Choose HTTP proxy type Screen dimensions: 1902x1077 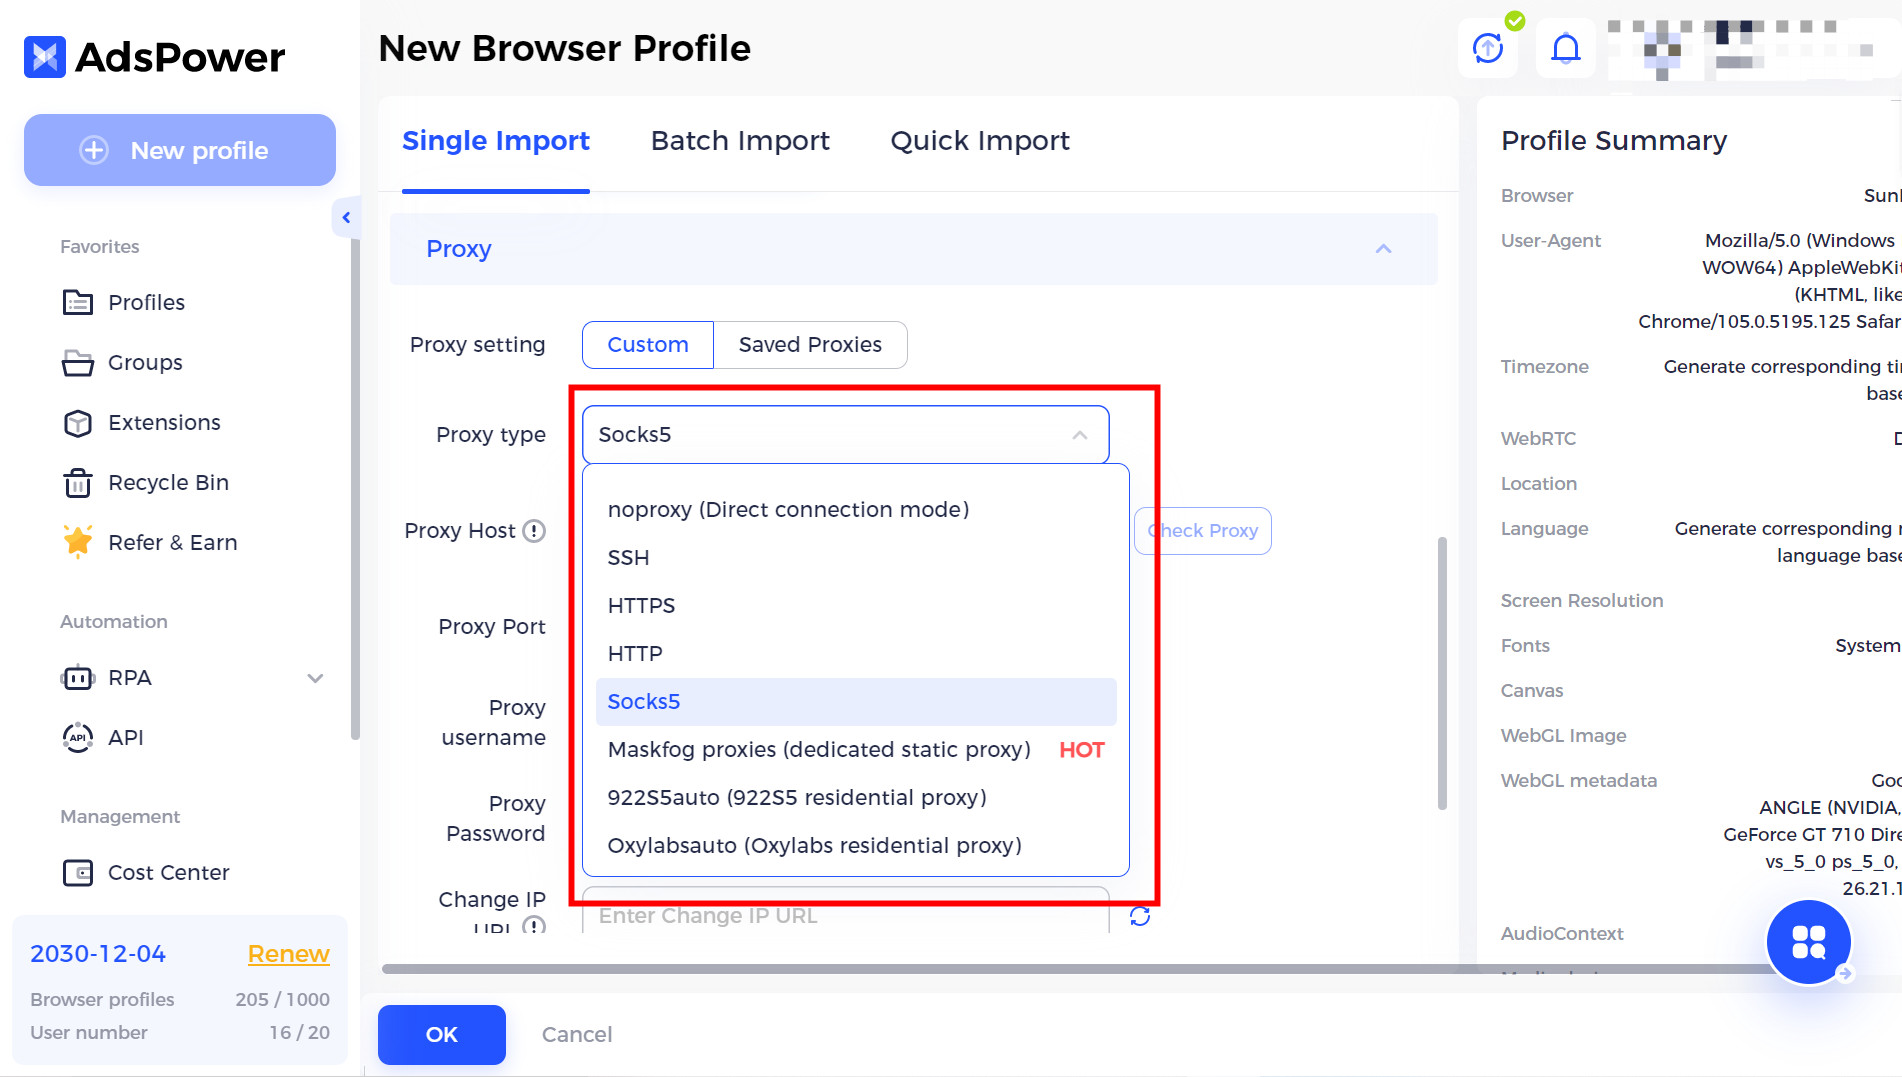[856, 653]
